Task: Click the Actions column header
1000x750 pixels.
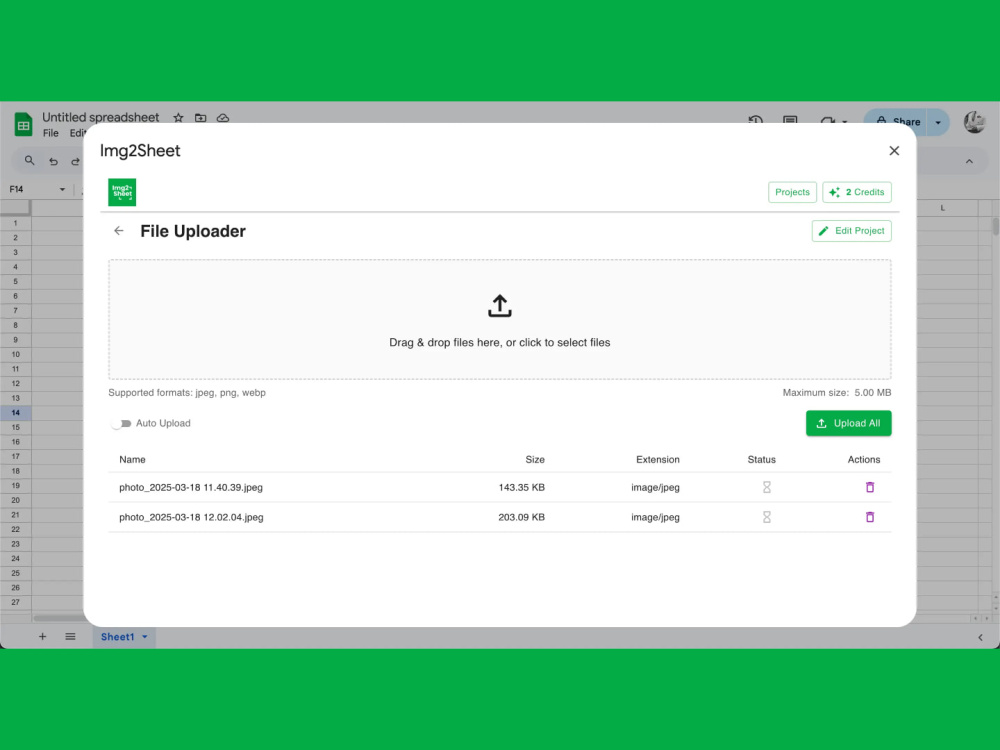Action: [864, 459]
